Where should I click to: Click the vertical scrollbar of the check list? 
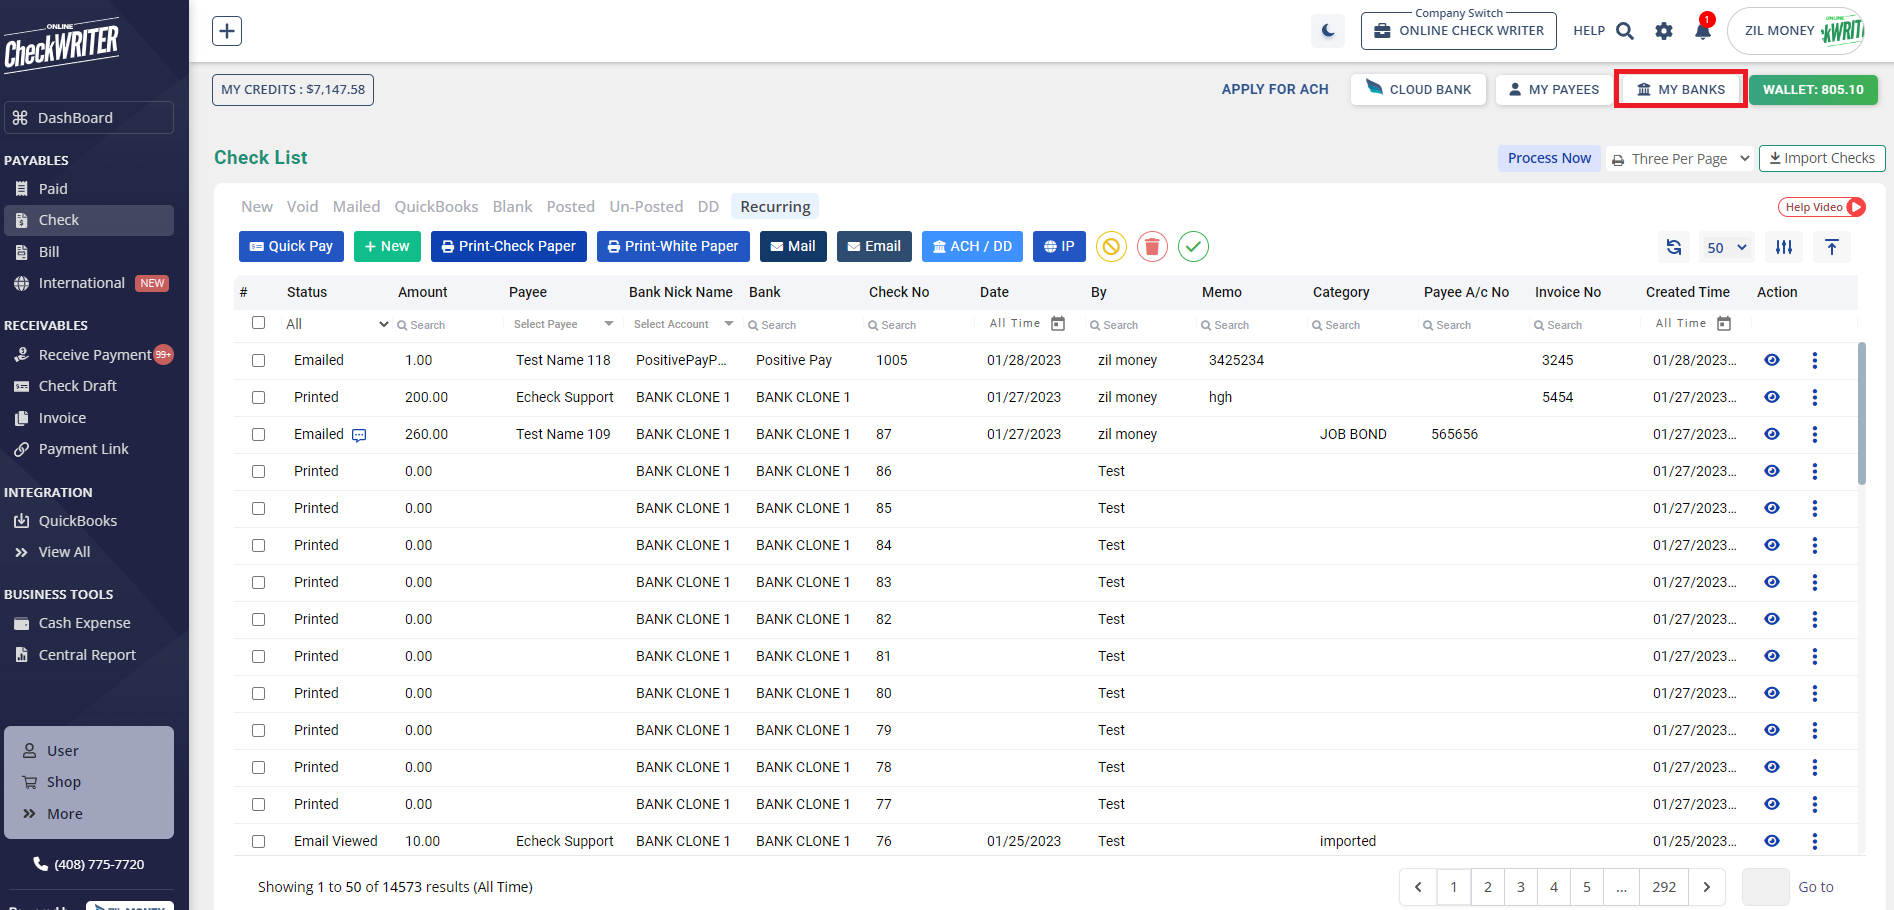point(1861,413)
